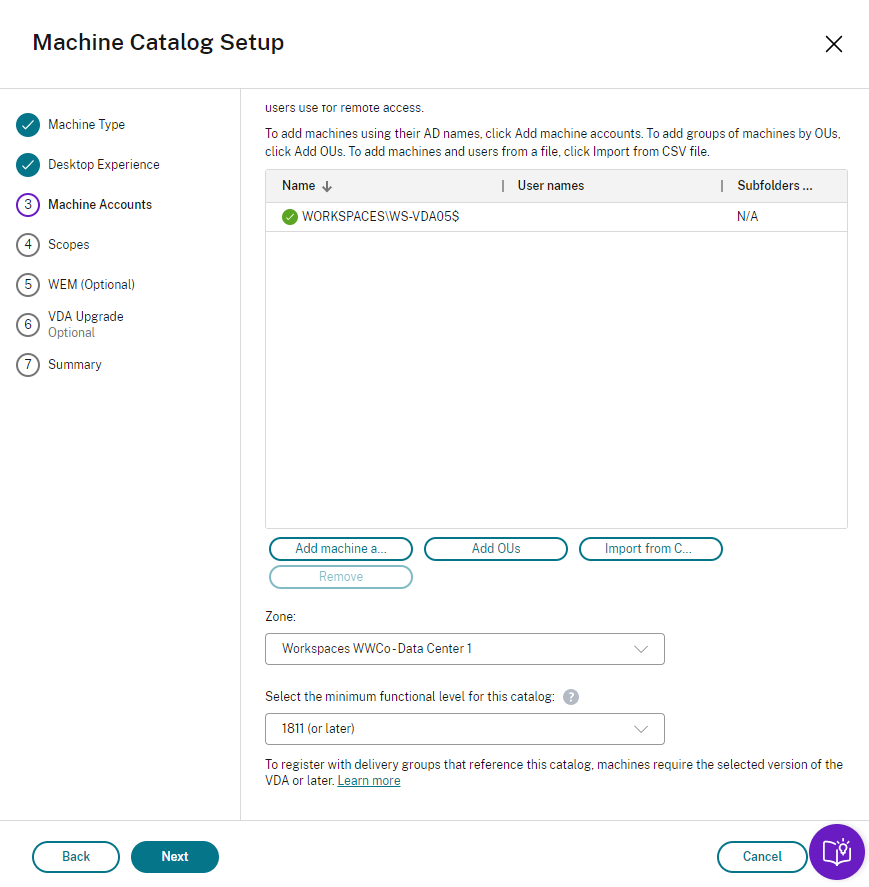Click Import from CSV file button
The height and width of the screenshot is (887, 869).
(650, 549)
